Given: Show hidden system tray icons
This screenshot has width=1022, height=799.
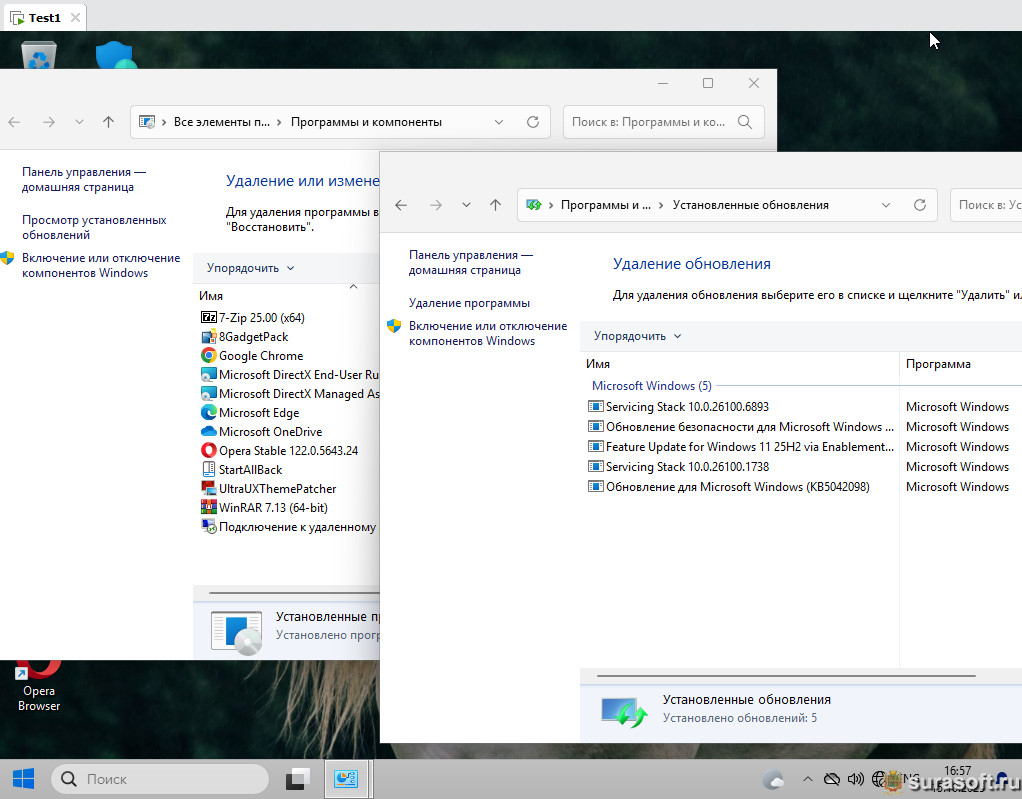Looking at the screenshot, I should tap(808, 778).
